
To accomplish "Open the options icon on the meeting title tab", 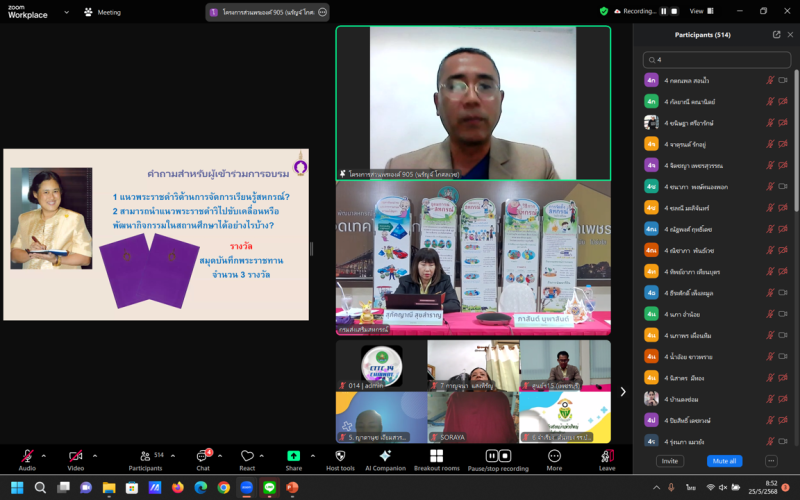I will tap(322, 12).
